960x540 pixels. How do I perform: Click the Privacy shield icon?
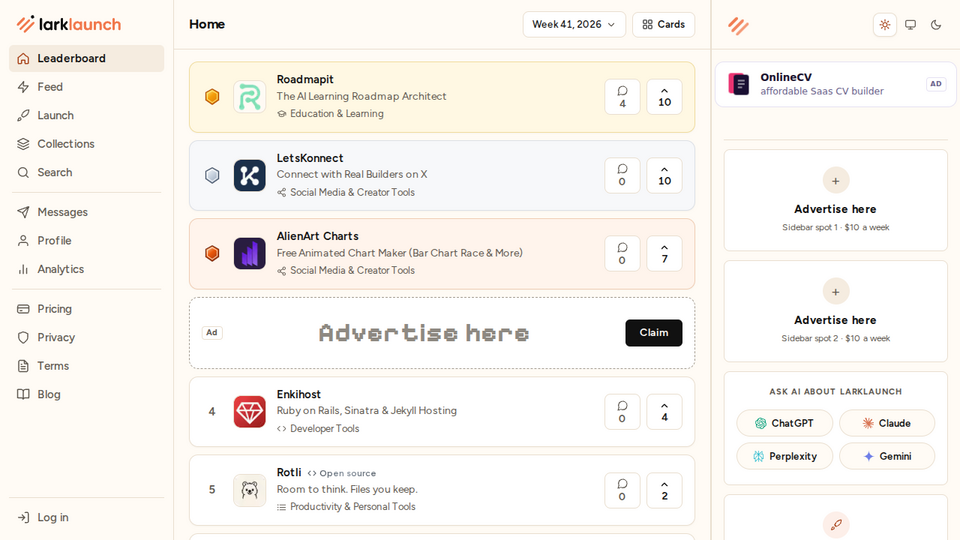tap(23, 337)
